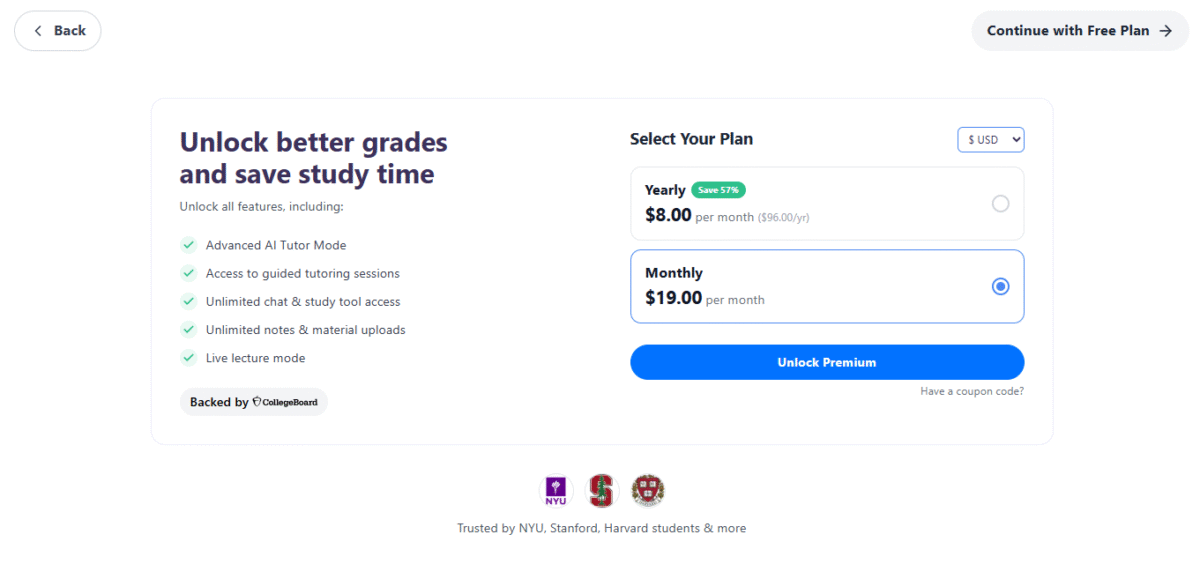
Task: Open the $ USD currency dropdown
Action: pyautogui.click(x=990, y=140)
